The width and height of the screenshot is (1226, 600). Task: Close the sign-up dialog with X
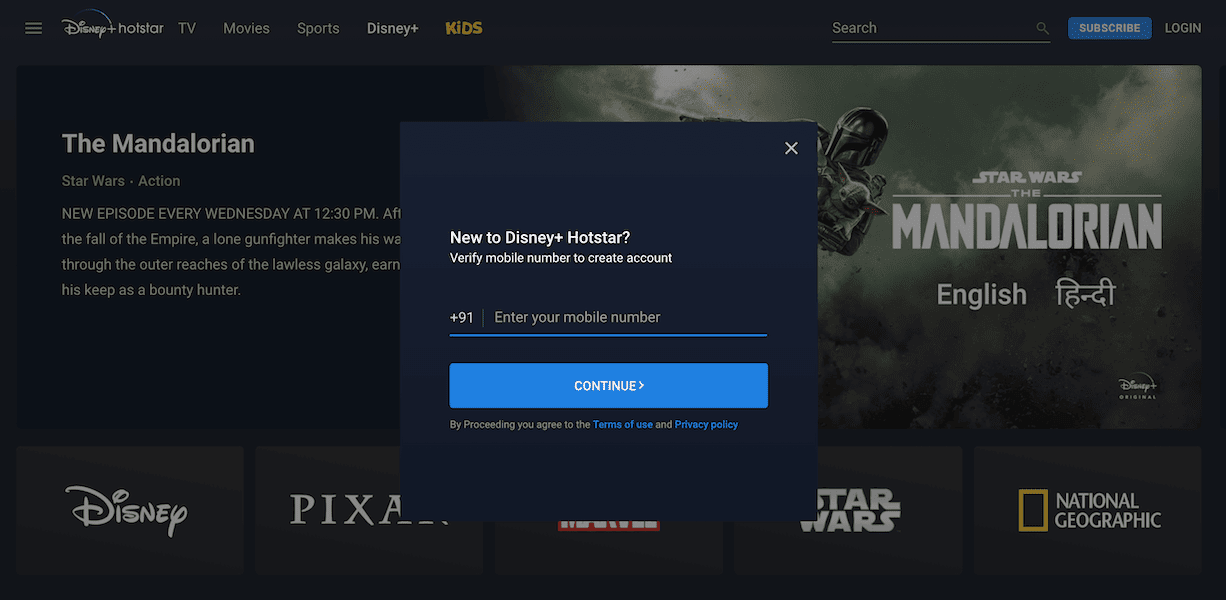791,148
